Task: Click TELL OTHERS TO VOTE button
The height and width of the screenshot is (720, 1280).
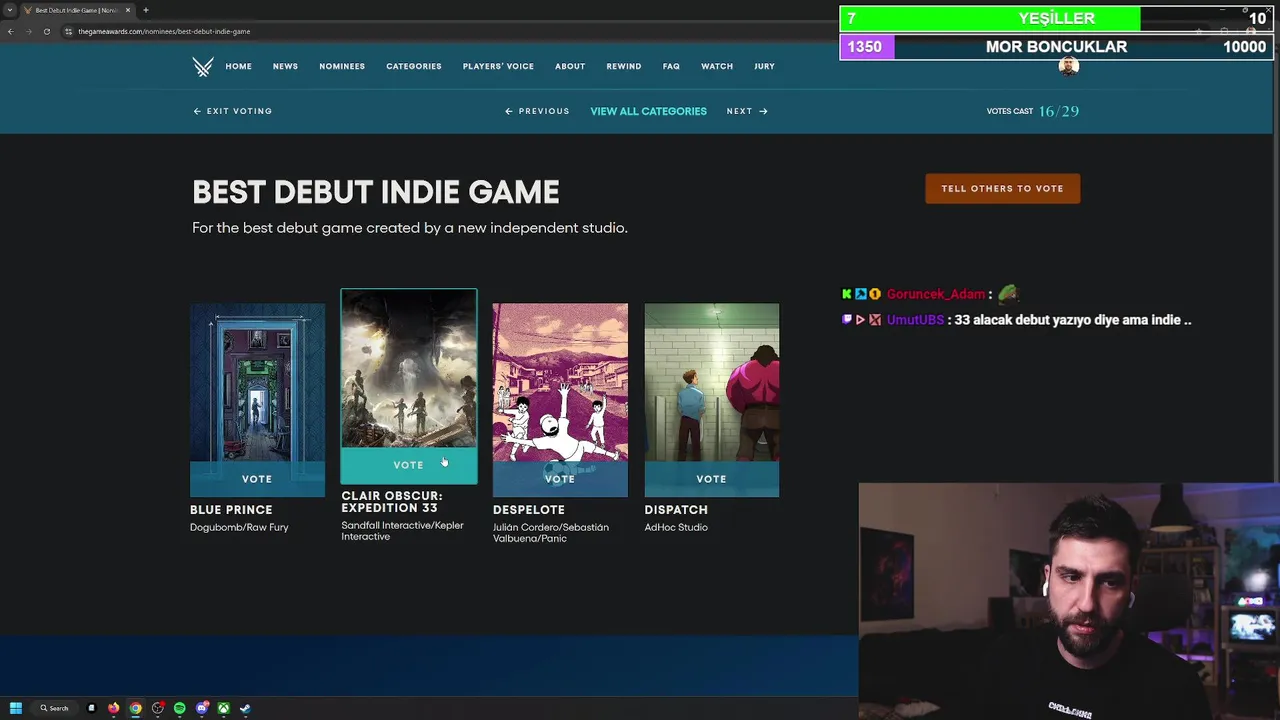Action: (1002, 188)
